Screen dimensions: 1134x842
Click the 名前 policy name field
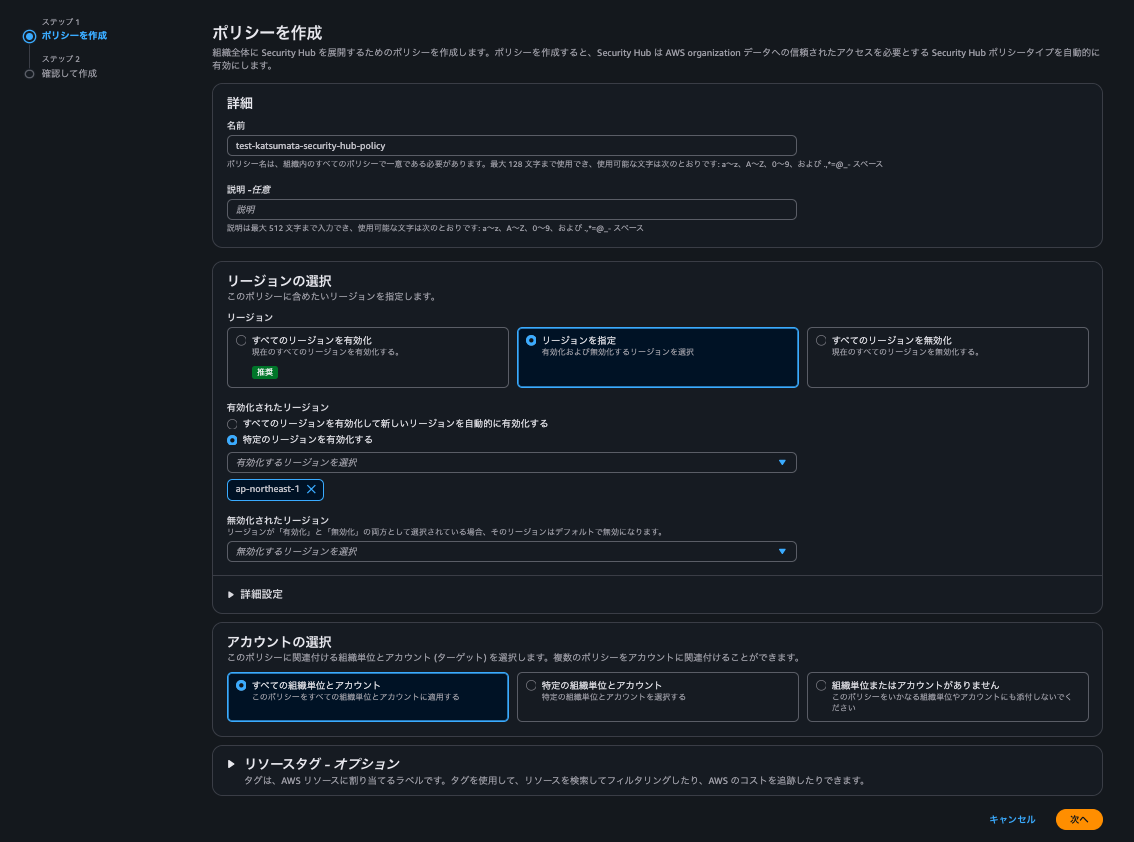pos(511,145)
